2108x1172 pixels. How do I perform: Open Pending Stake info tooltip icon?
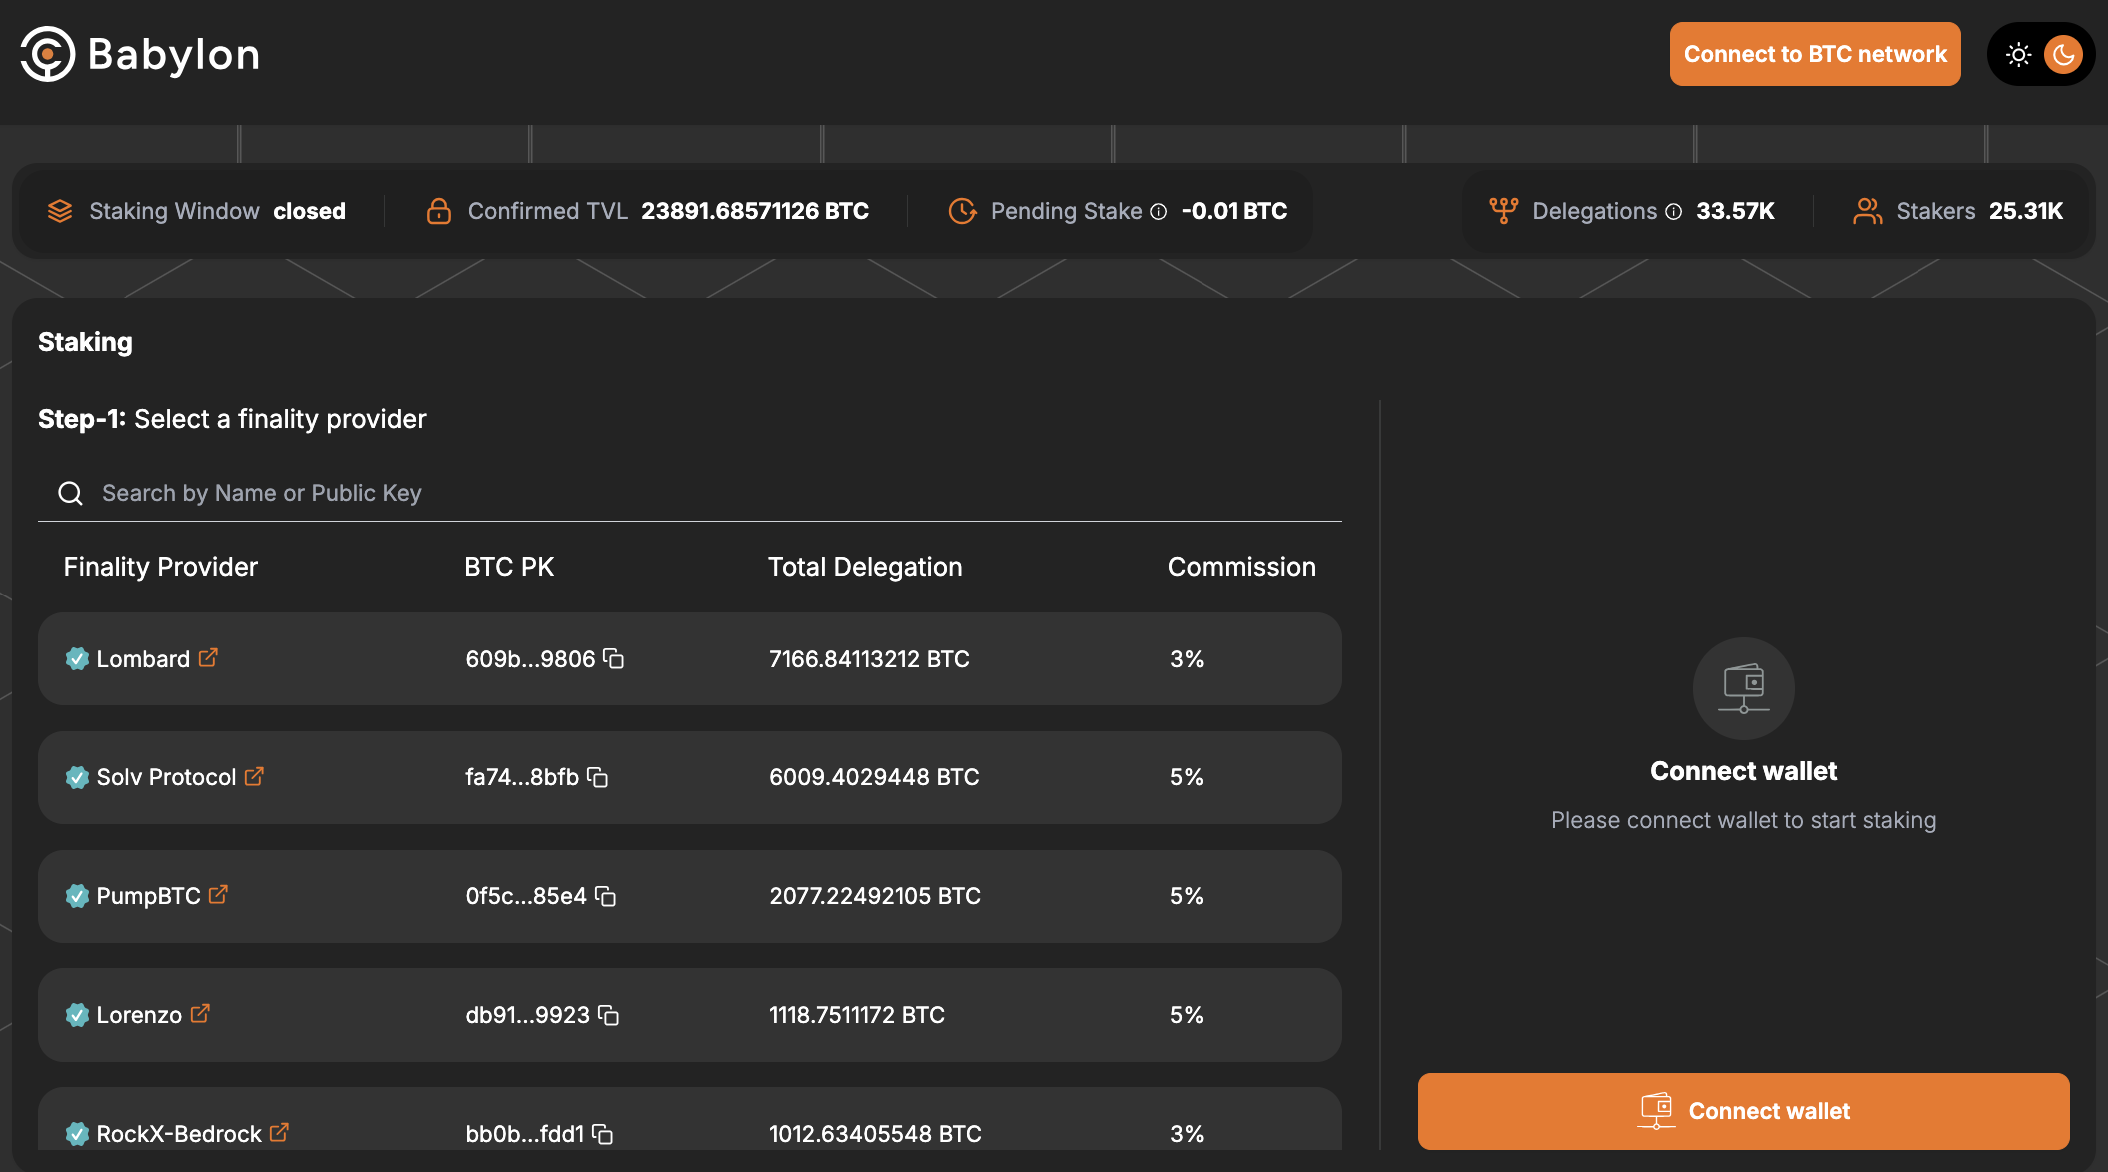click(1159, 212)
